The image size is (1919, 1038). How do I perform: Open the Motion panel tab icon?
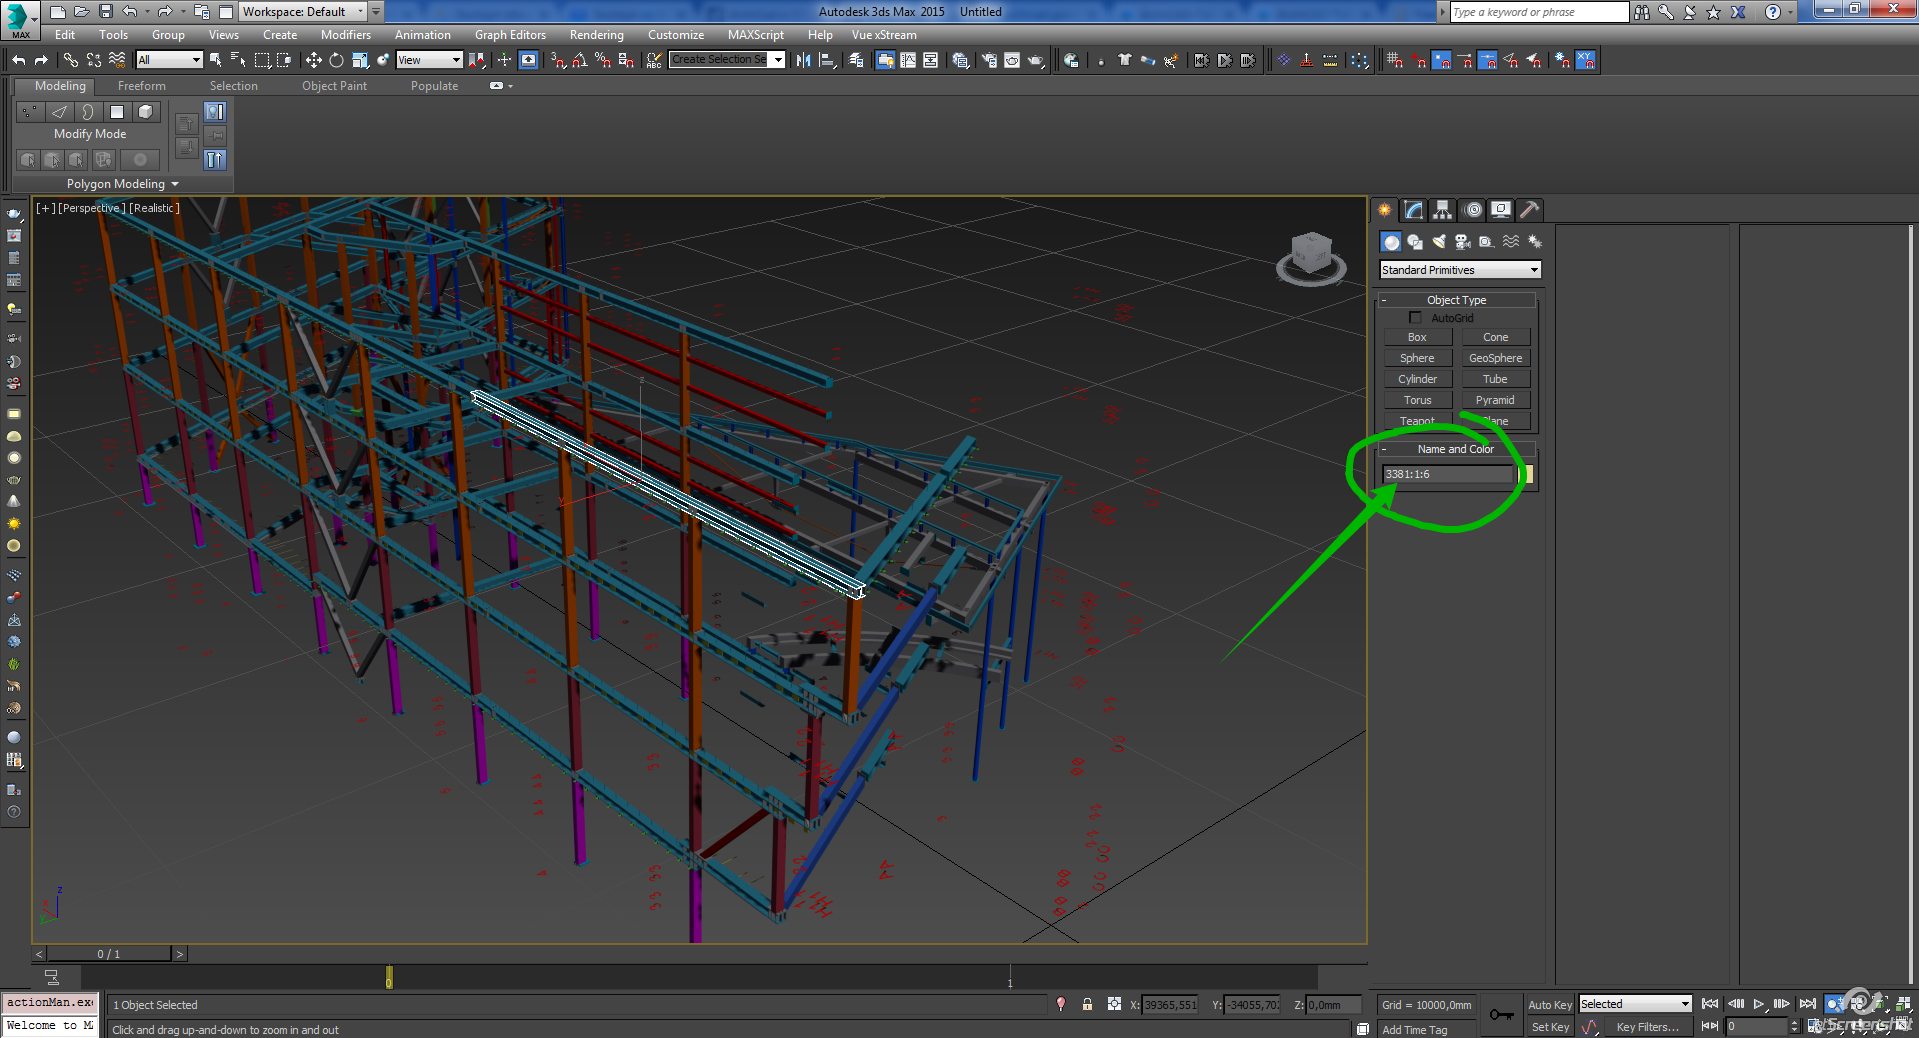point(1472,210)
